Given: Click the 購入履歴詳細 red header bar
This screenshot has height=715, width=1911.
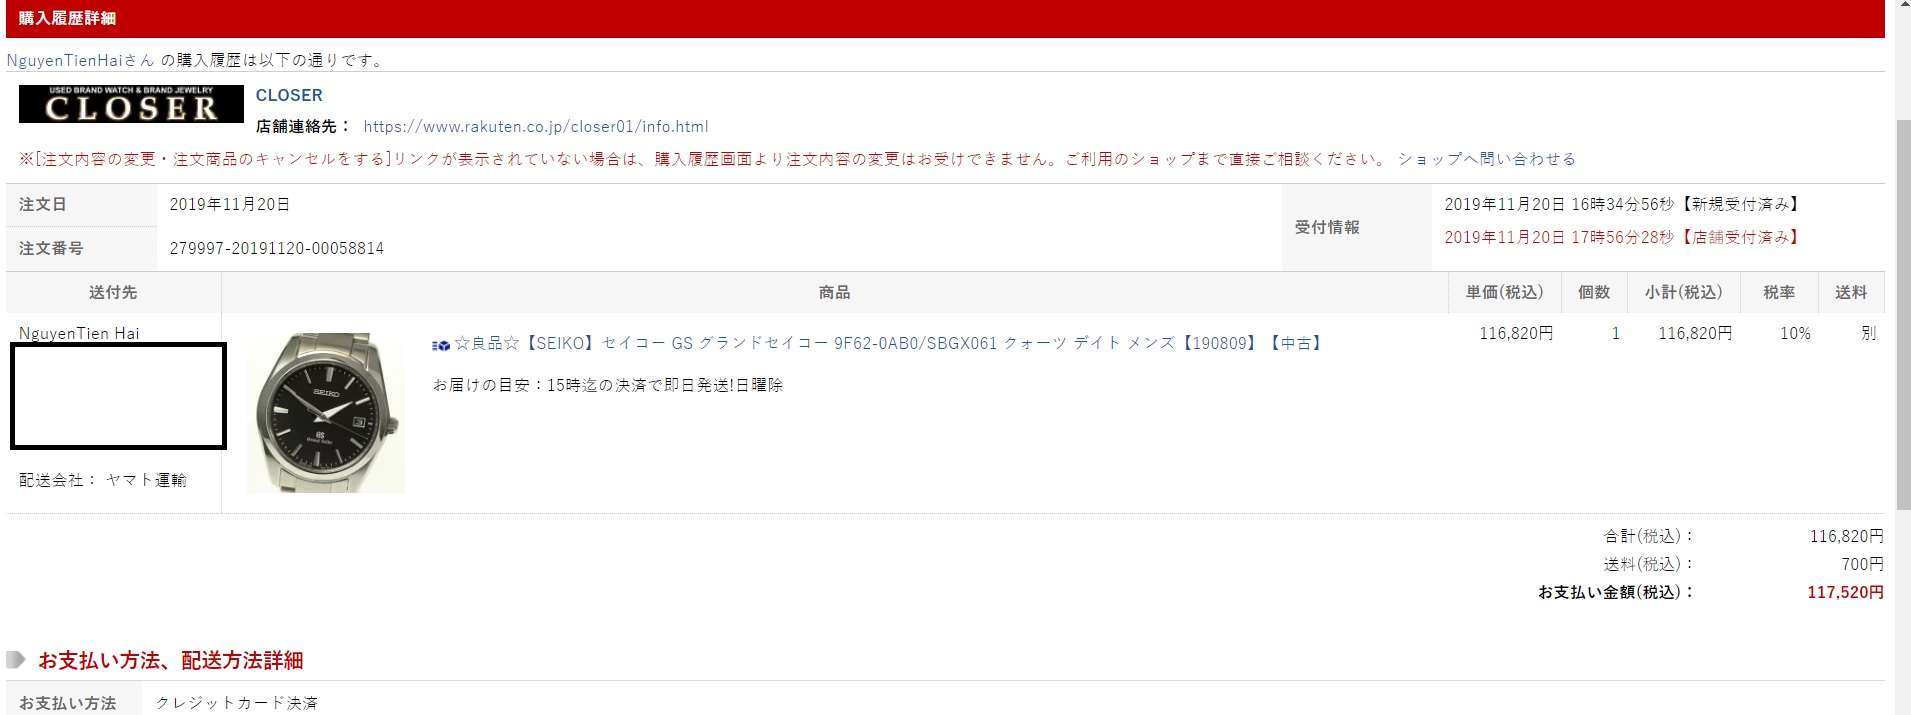Looking at the screenshot, I should point(940,18).
